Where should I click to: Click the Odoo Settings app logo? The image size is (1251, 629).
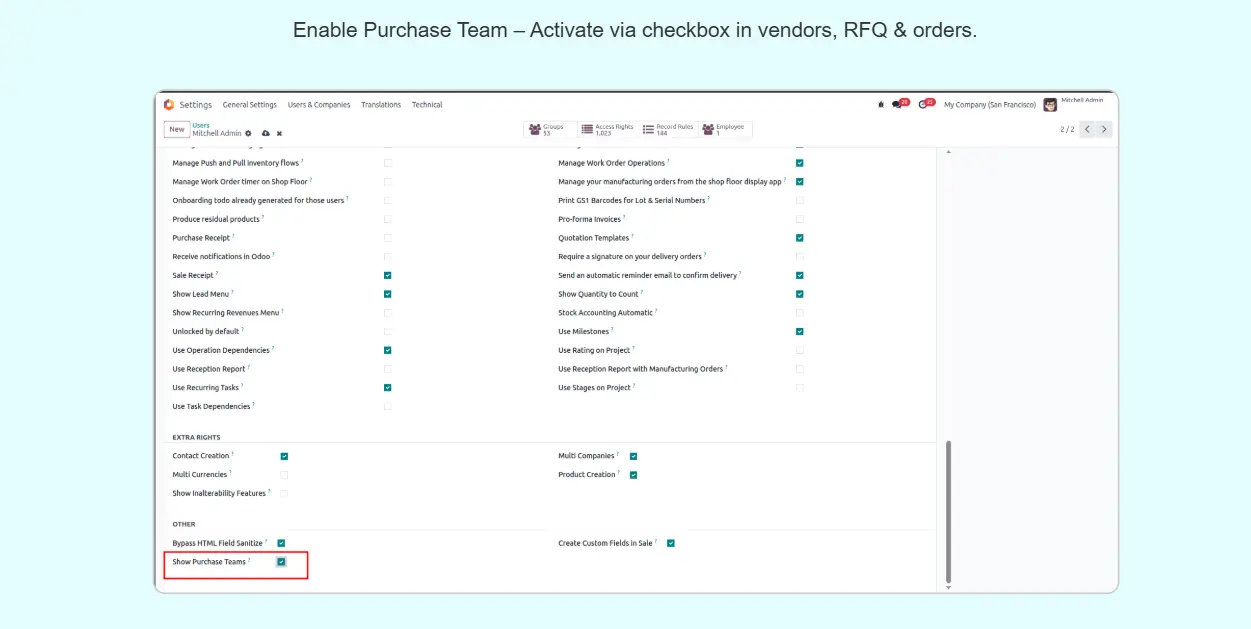(x=169, y=105)
